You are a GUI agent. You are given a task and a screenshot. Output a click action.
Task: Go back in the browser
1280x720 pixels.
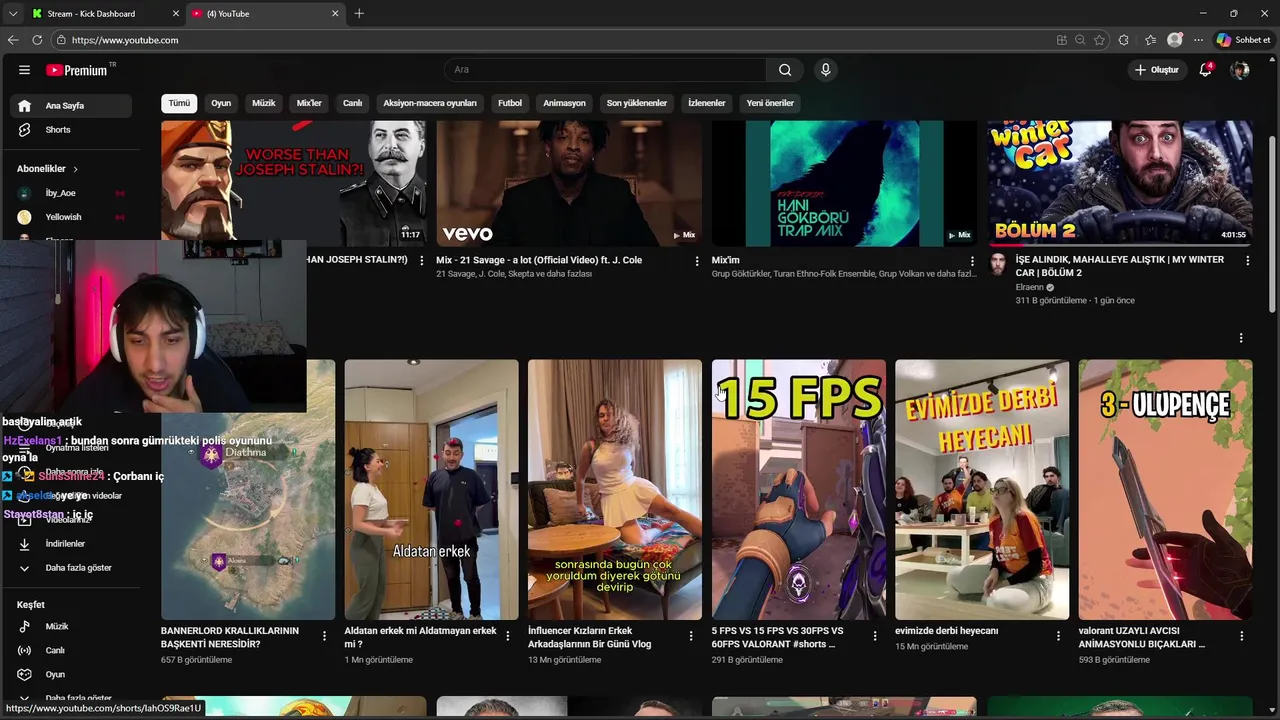[x=13, y=40]
